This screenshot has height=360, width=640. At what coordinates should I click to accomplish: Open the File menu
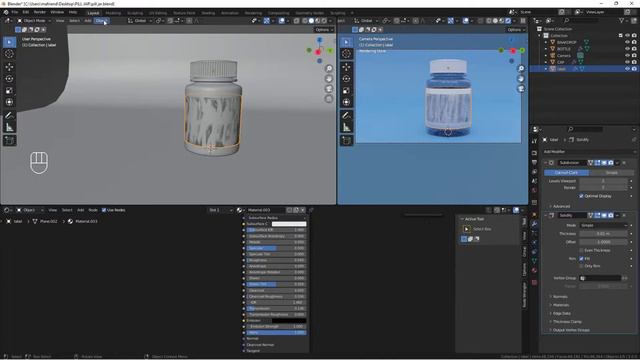pos(15,12)
